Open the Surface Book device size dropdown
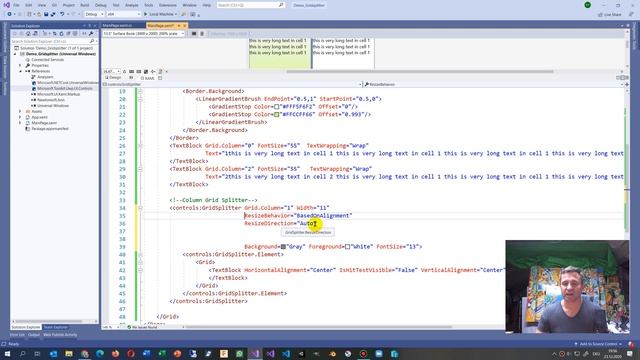The width and height of the screenshot is (640, 360). pos(143,34)
